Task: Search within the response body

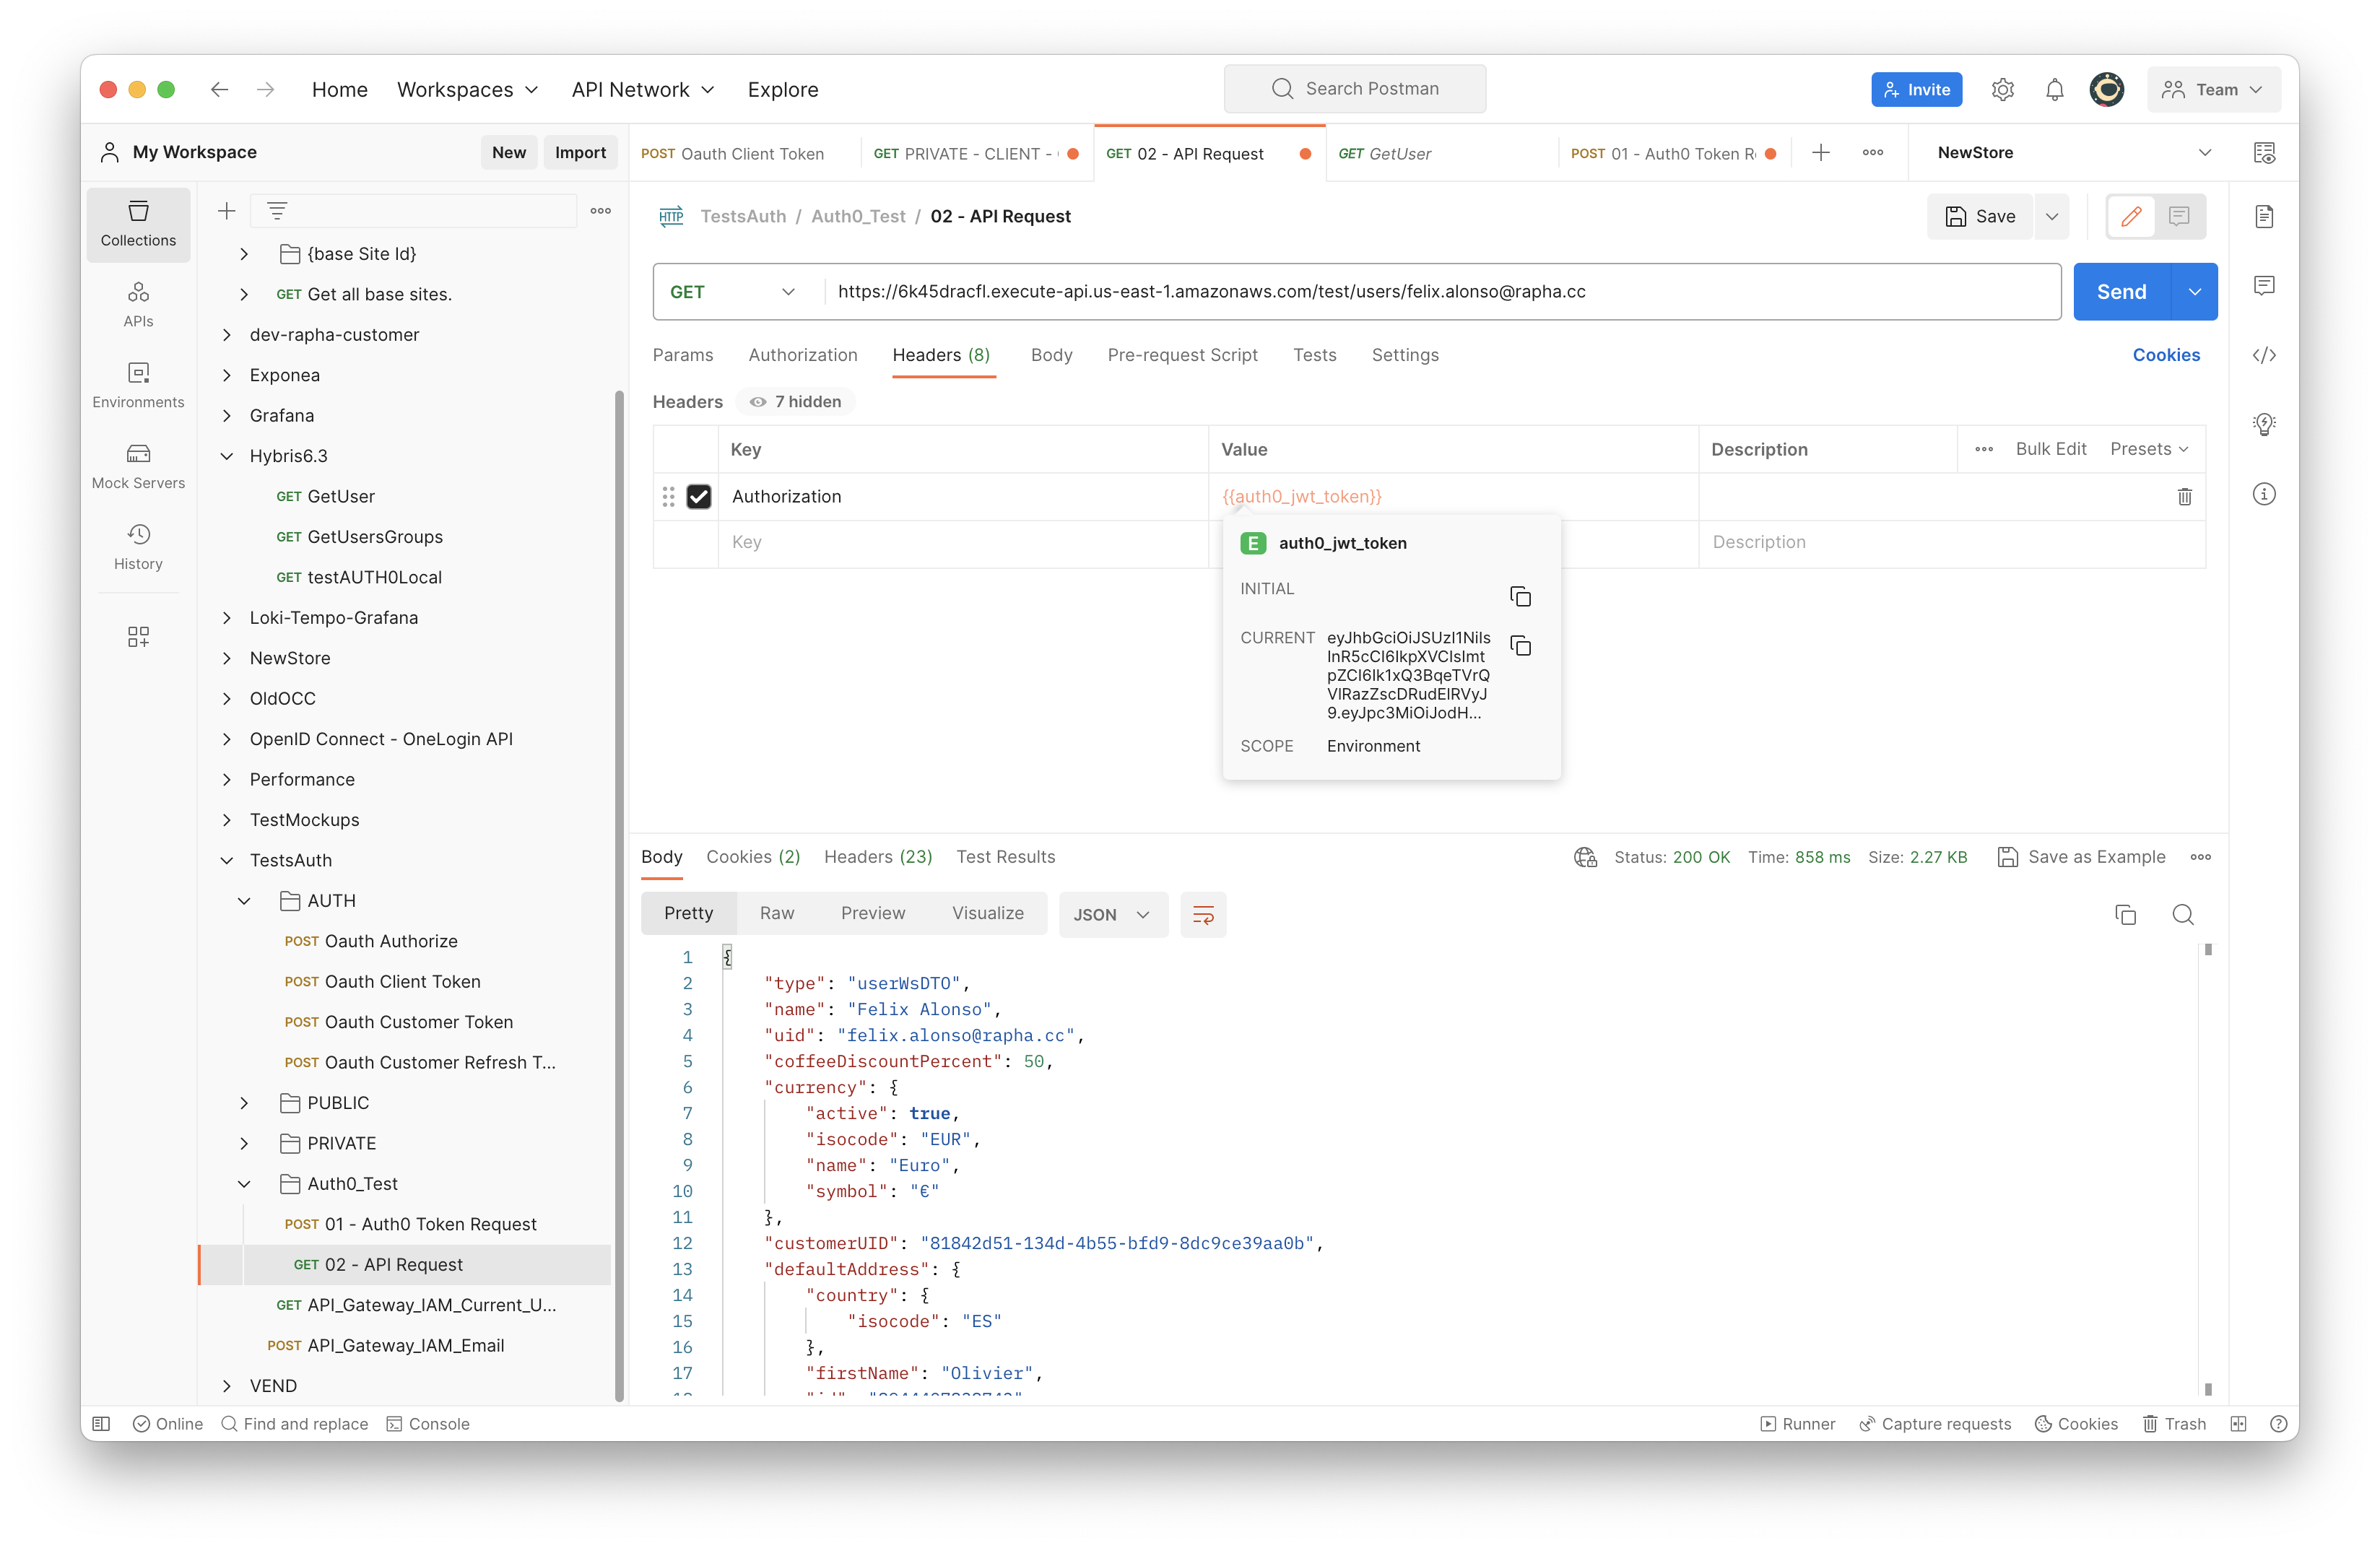Action: 2182,914
